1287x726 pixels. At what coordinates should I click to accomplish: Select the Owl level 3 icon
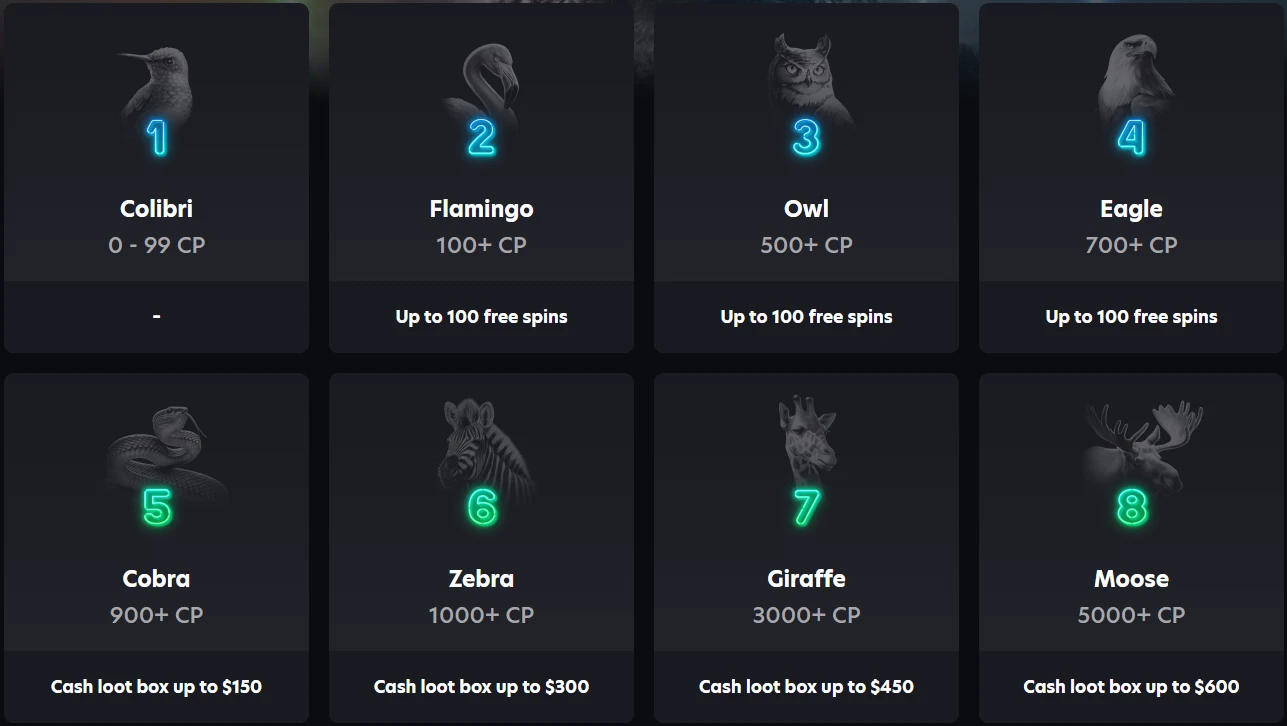806,104
